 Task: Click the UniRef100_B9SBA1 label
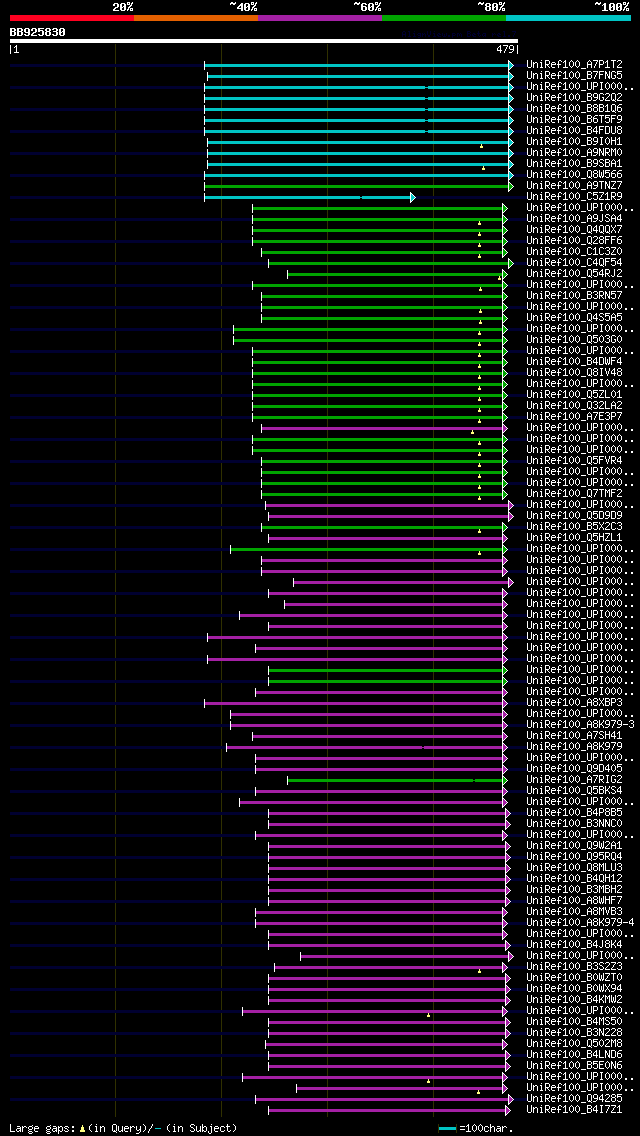click(x=574, y=164)
